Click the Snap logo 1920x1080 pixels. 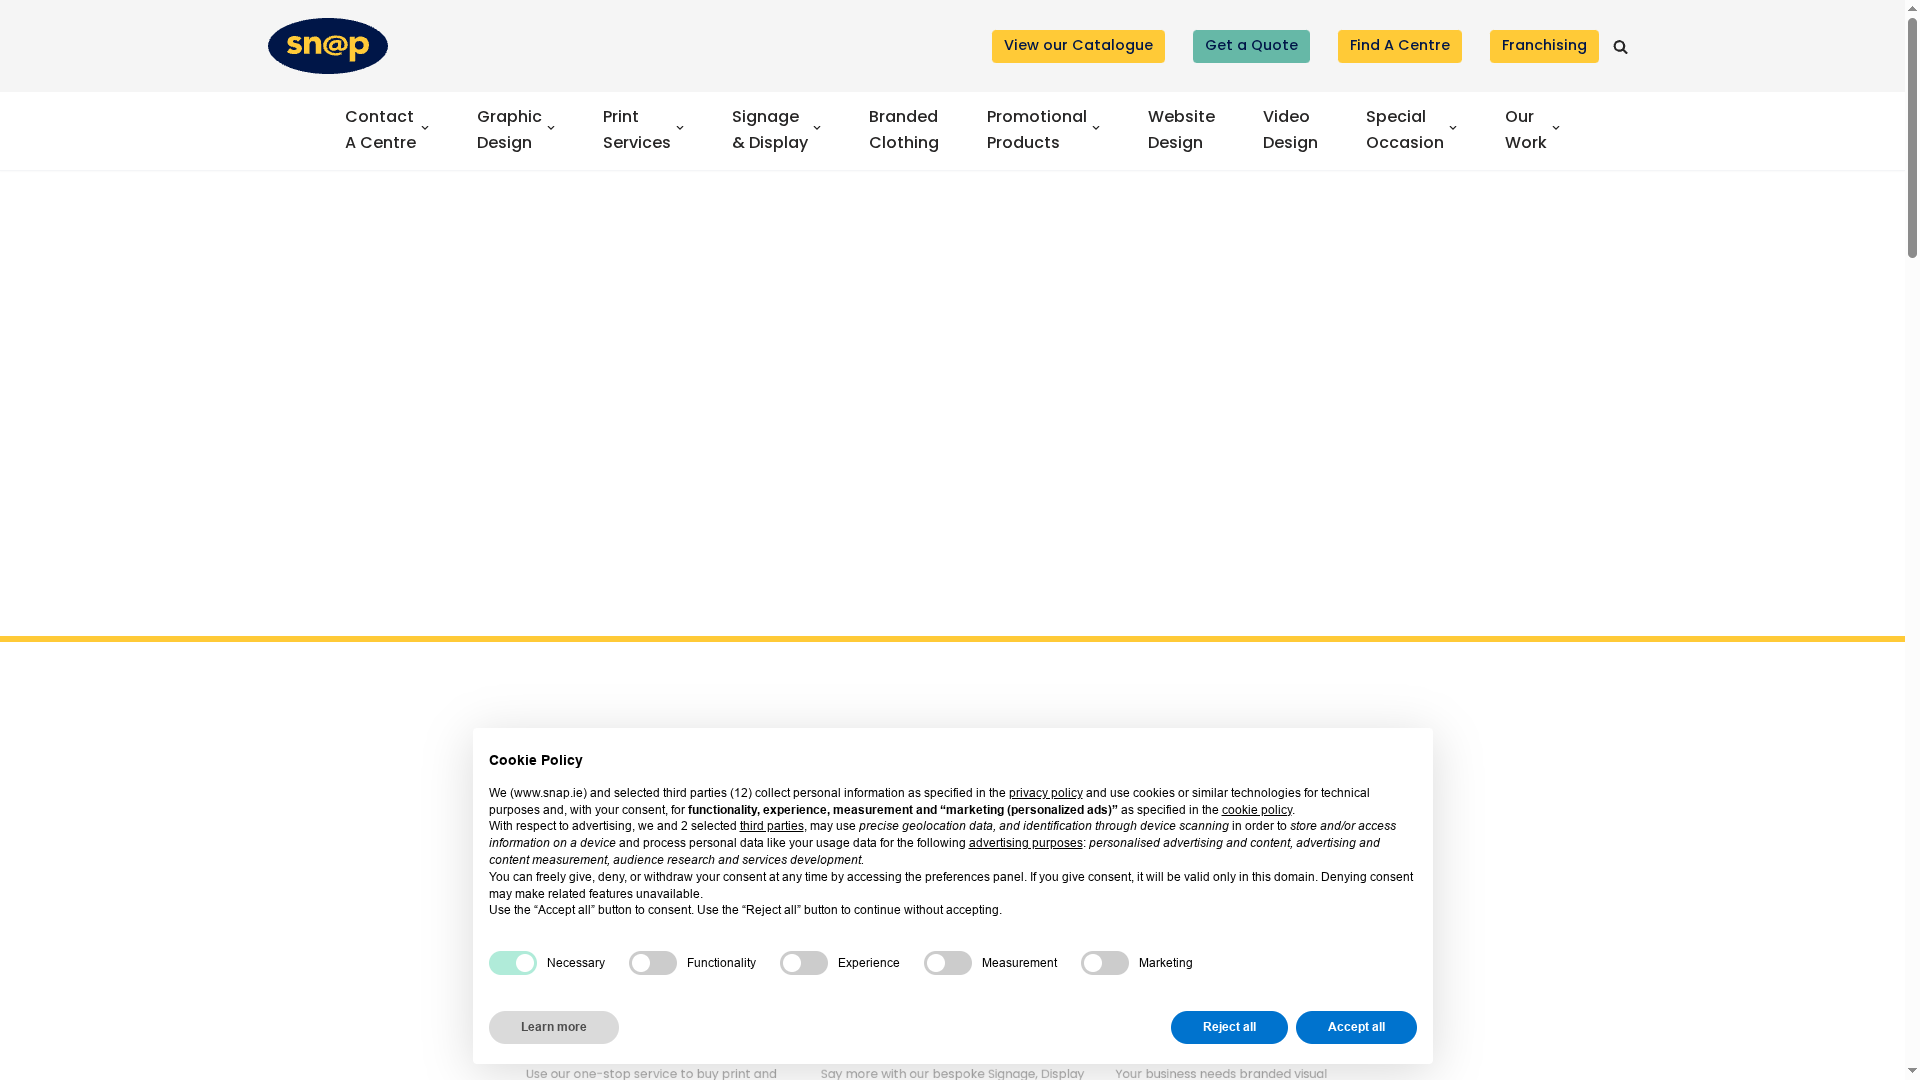327,45
